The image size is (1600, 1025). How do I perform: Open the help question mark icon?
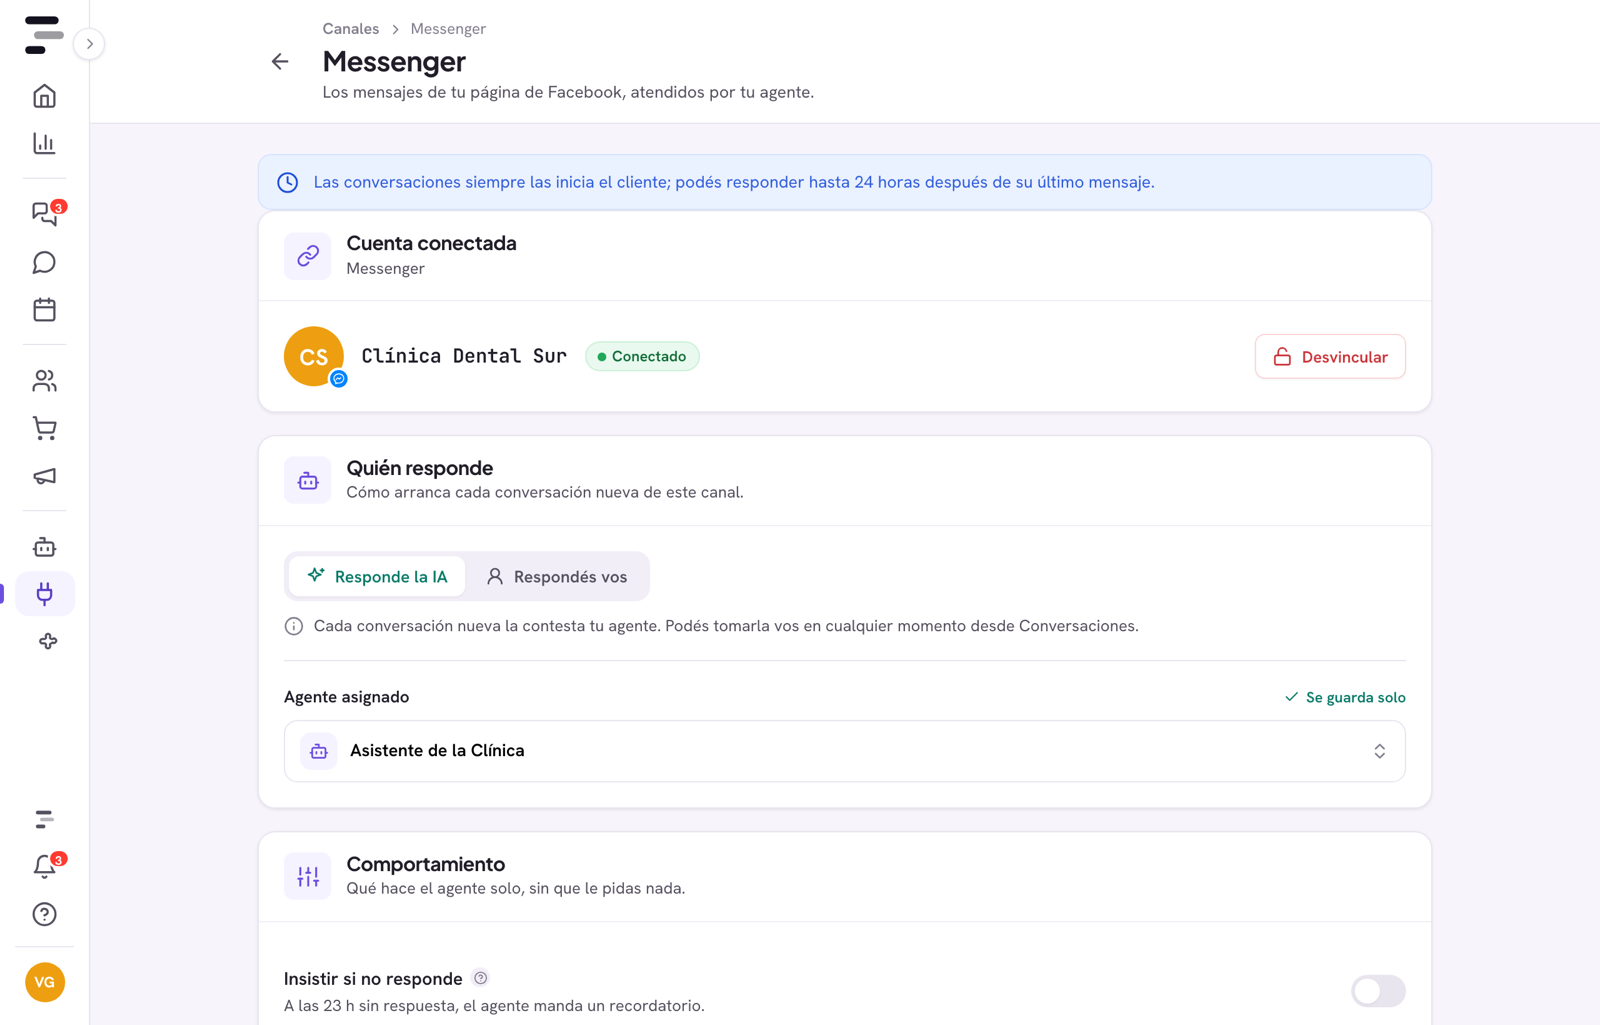44,914
